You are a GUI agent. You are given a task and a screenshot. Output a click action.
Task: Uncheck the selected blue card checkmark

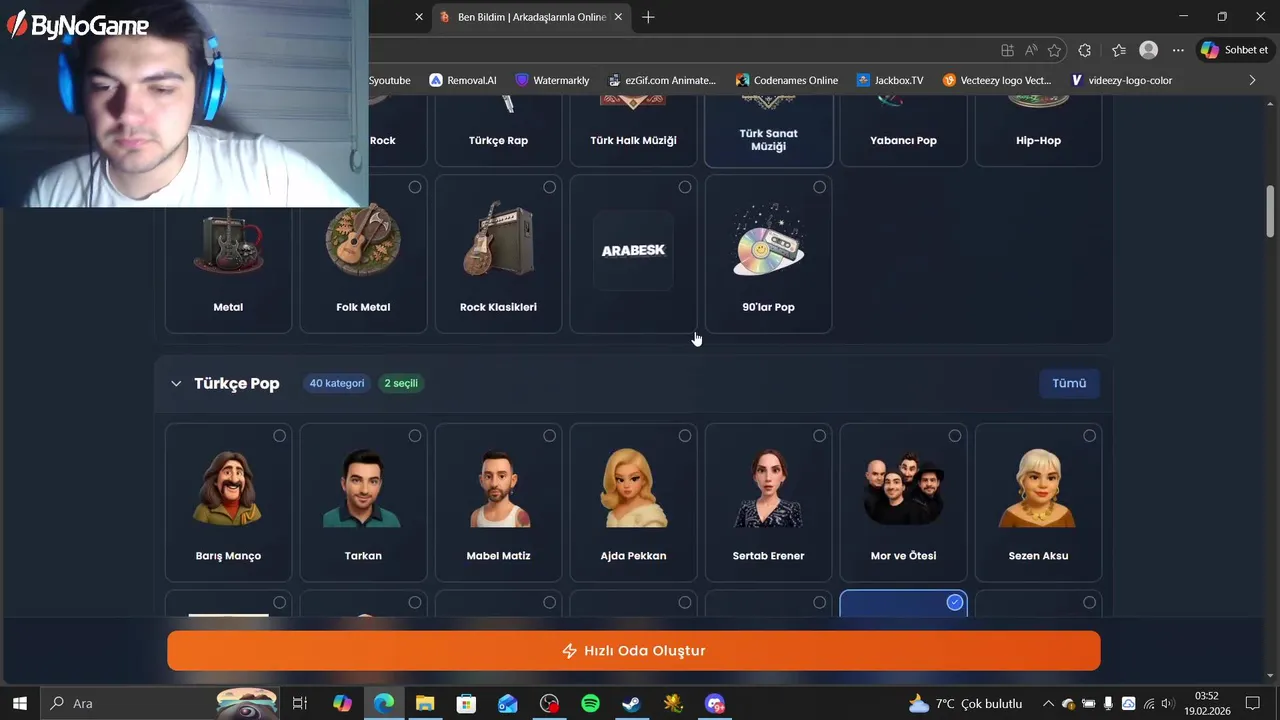pos(955,602)
